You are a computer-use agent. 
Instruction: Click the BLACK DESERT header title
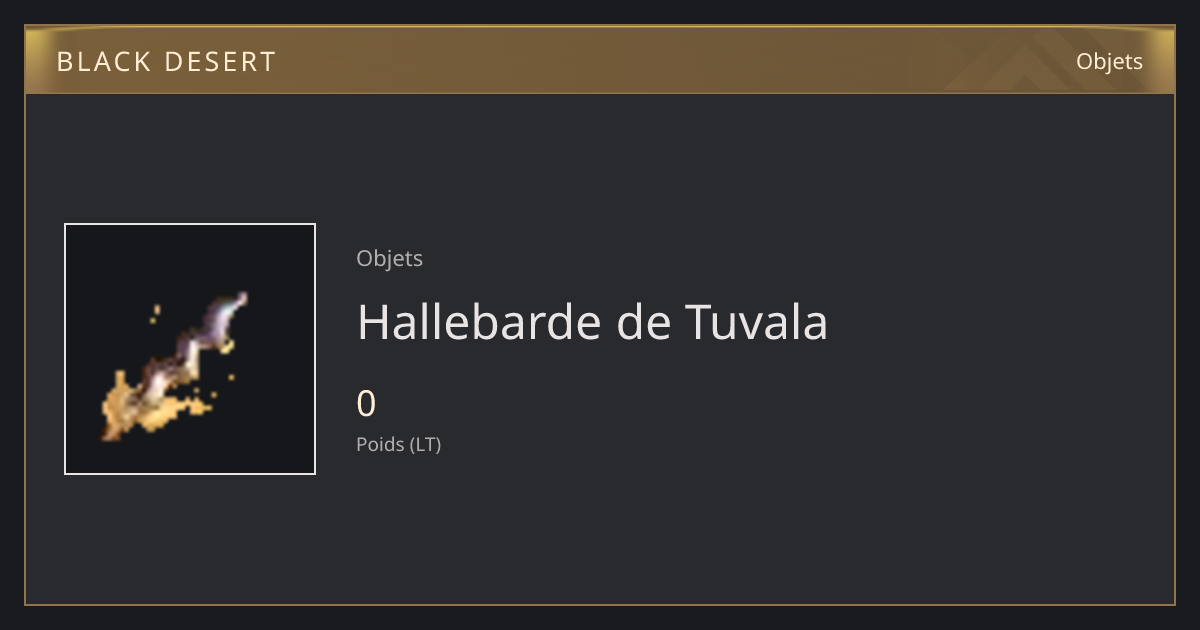click(166, 62)
